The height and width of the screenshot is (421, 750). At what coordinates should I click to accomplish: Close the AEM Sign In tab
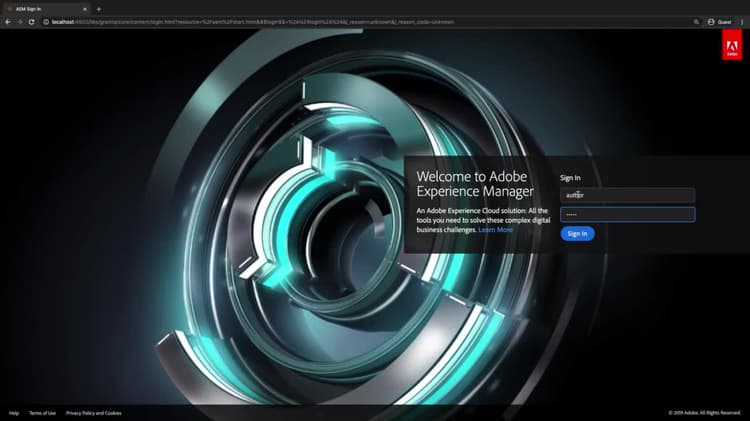(x=85, y=9)
